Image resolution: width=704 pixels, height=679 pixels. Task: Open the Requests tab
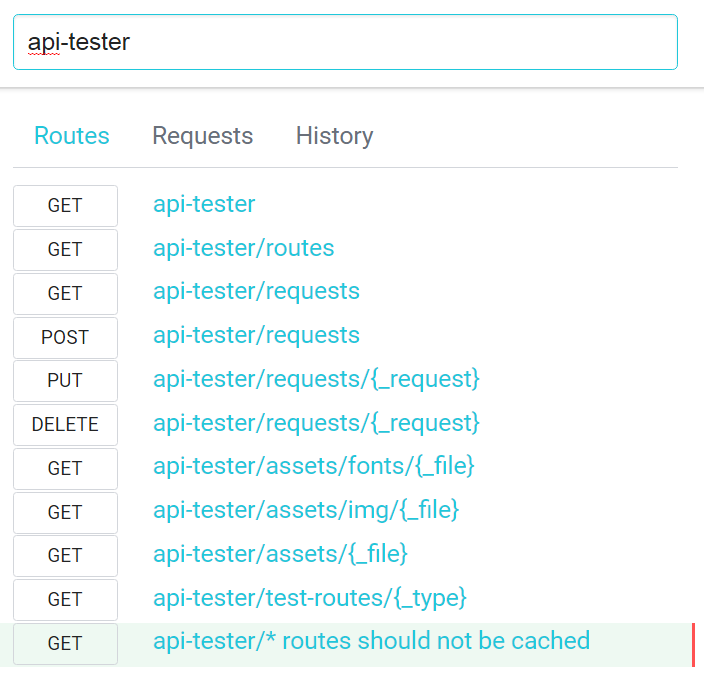point(202,136)
